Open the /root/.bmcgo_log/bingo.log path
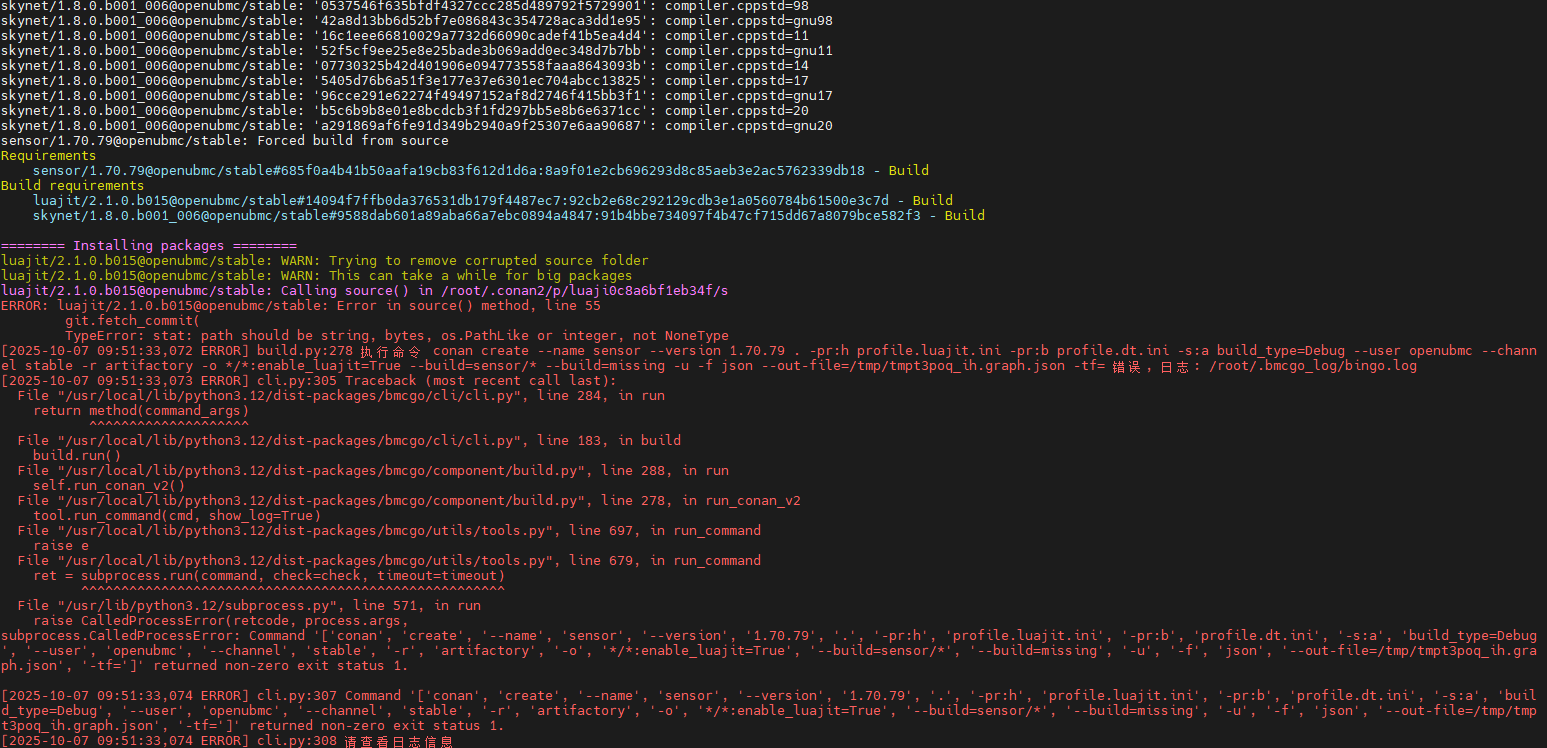This screenshot has width=1547, height=748. [1320, 366]
